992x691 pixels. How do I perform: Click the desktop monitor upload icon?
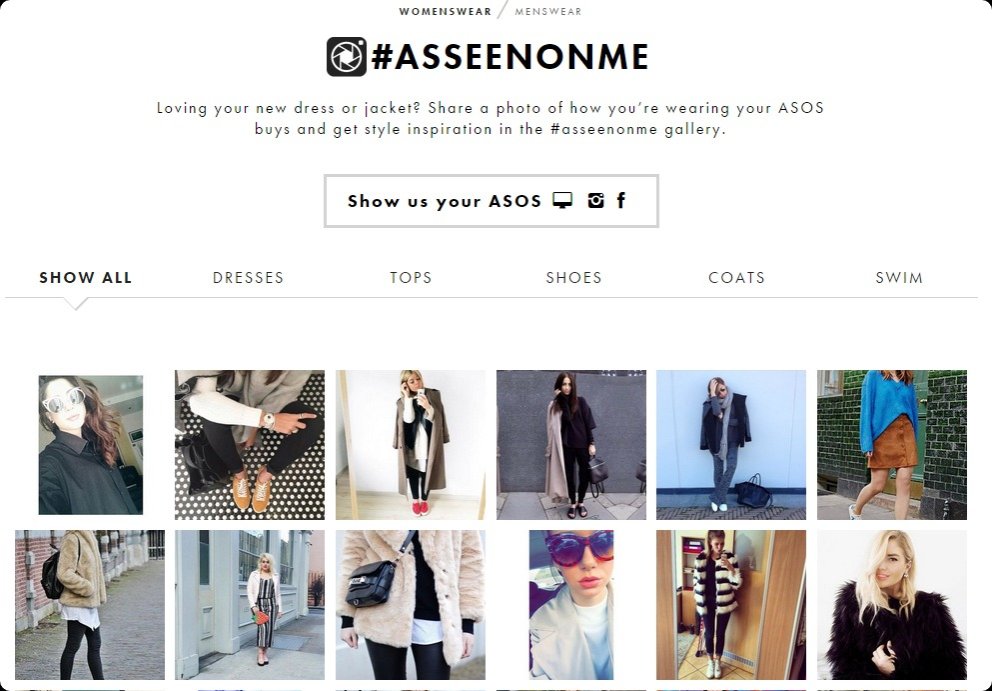point(562,200)
